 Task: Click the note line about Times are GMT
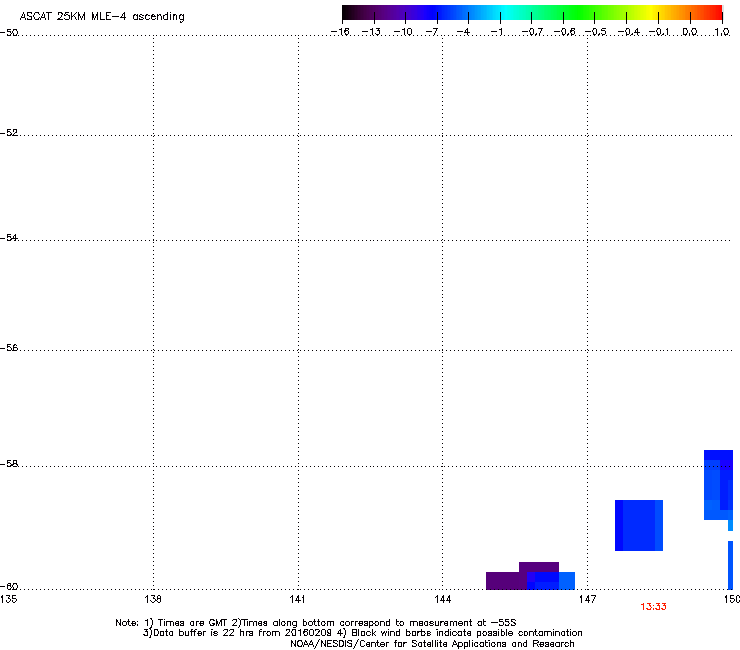pos(316,623)
